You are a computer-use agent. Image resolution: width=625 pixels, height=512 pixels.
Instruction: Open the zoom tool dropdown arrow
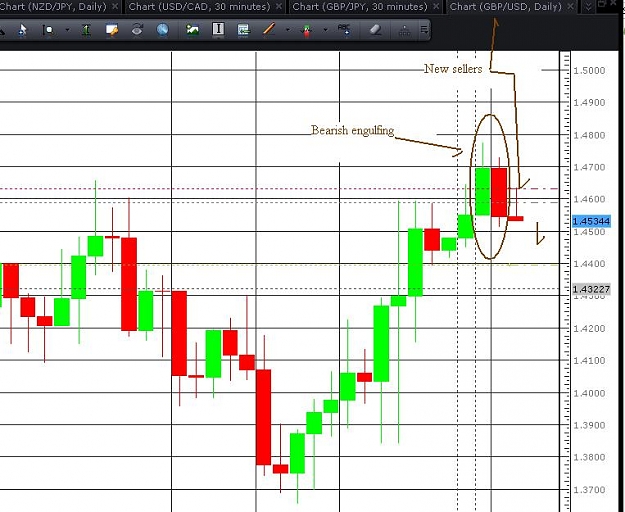pos(67,30)
